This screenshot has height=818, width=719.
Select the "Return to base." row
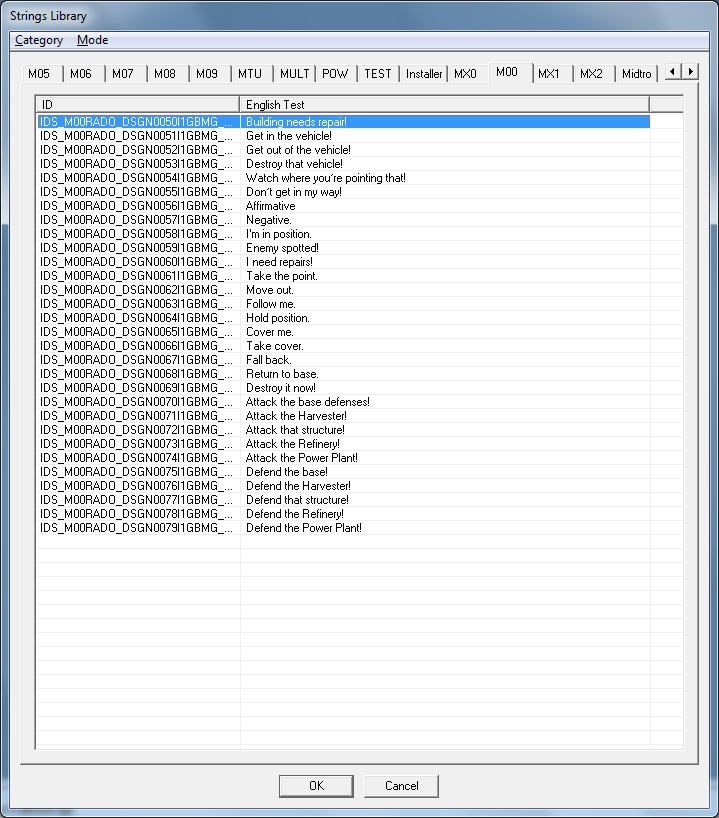click(x=282, y=374)
